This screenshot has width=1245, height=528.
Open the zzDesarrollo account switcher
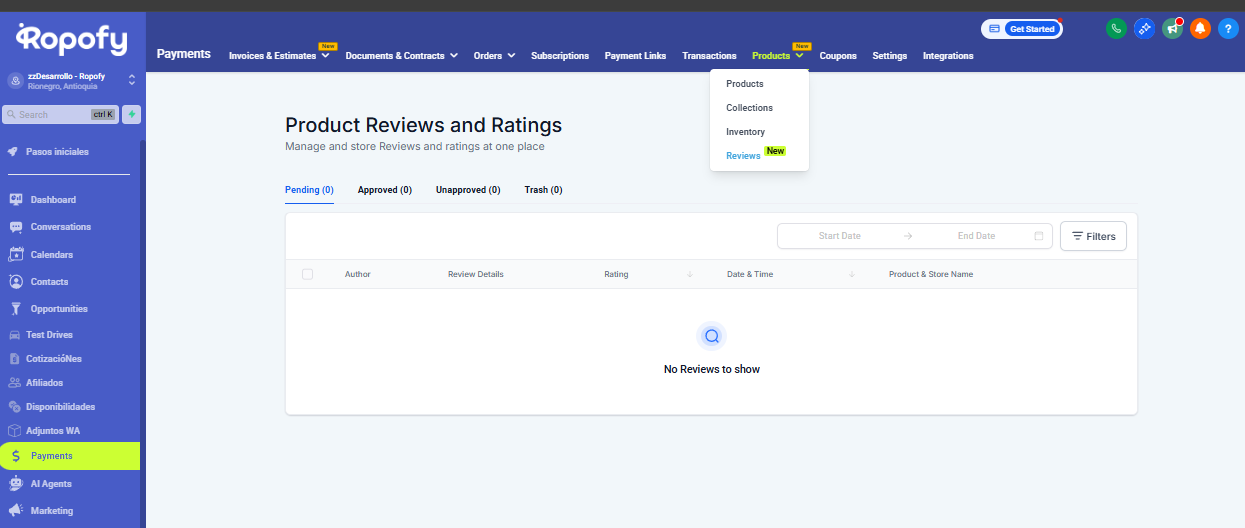pos(72,80)
